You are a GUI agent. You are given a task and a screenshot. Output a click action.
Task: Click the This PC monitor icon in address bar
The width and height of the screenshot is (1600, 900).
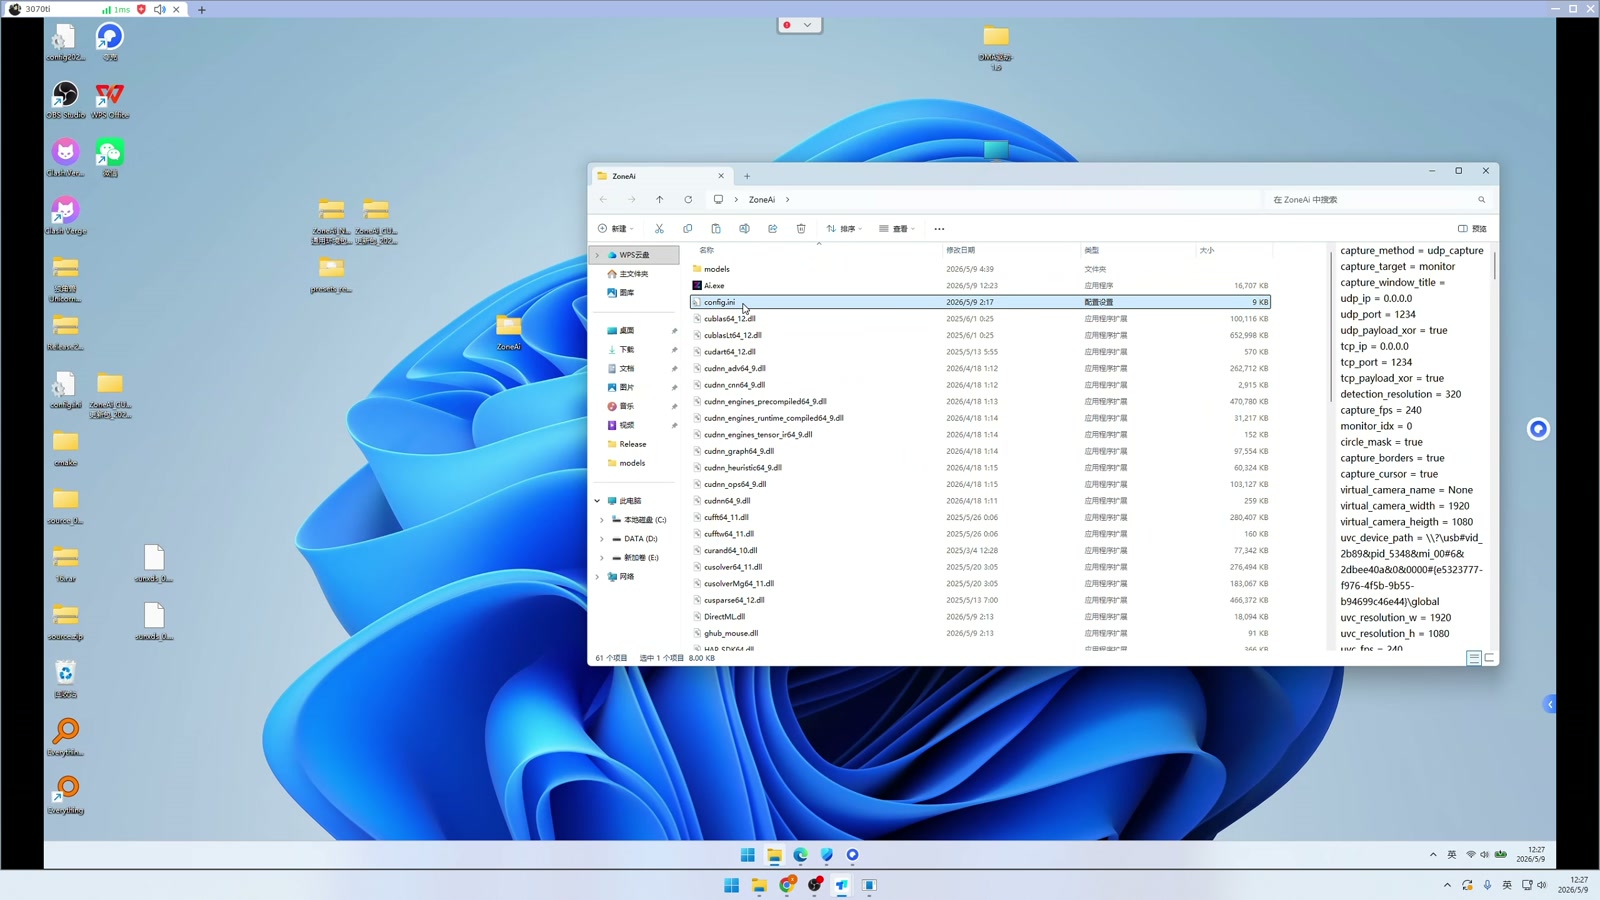coord(718,200)
